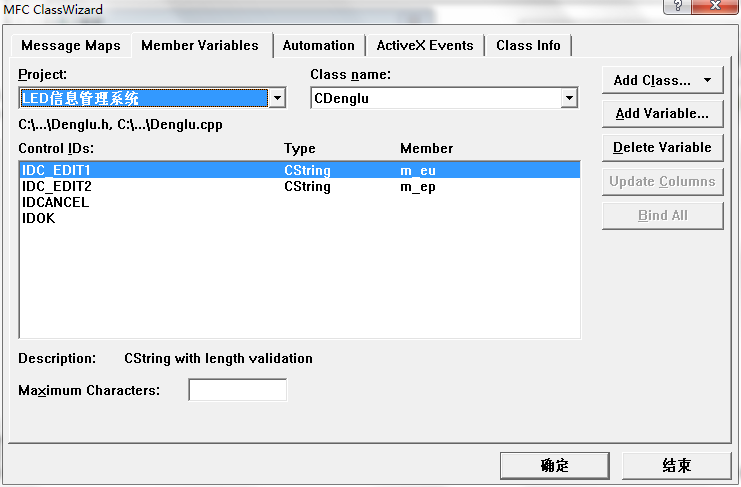Click the help question mark icon
Screen dimensions: 741x487
pos(677,7)
